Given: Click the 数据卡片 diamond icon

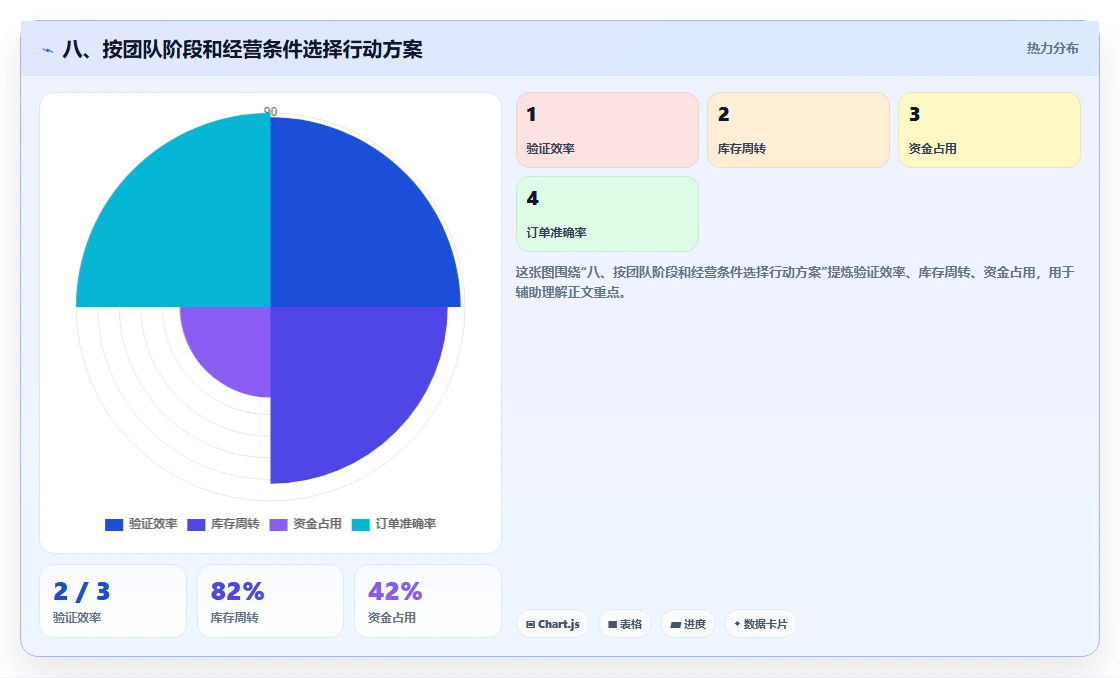Looking at the screenshot, I should [737, 624].
